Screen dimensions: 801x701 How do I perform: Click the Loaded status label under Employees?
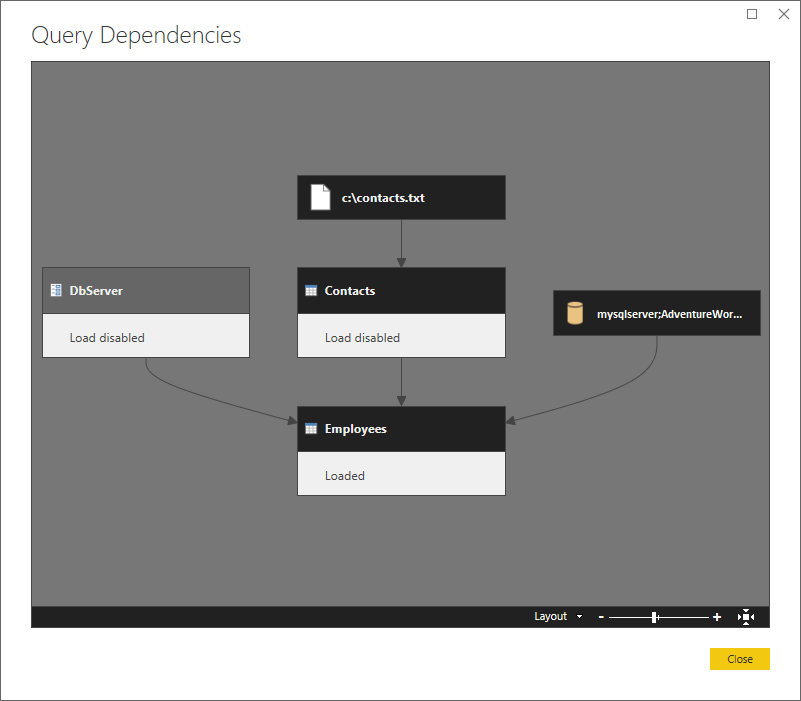345,475
